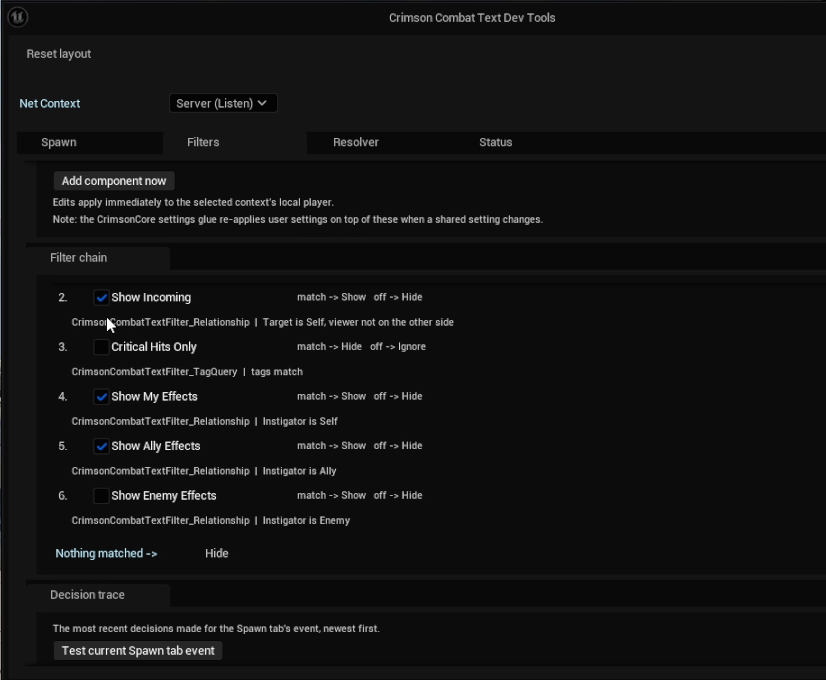Enable the Critical Hits Only checkbox

click(x=101, y=347)
